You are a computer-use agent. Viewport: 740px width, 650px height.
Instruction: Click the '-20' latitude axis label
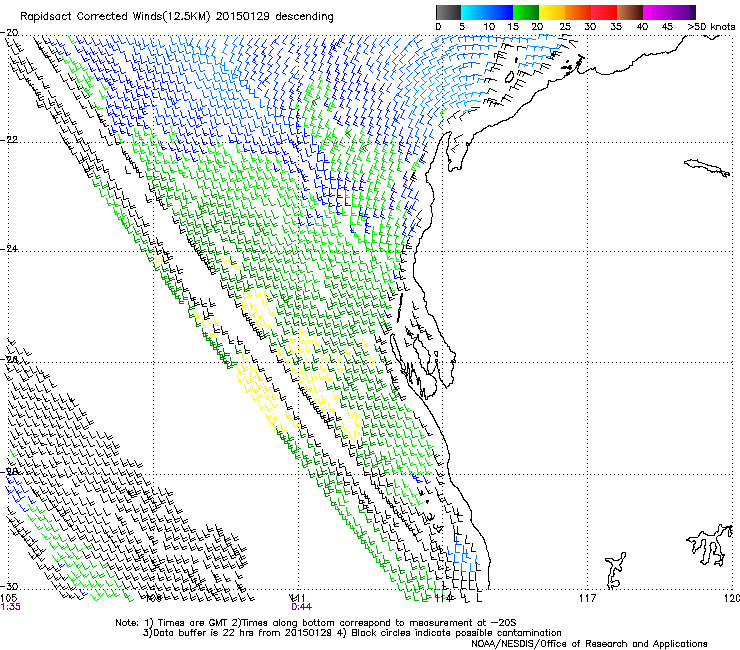click(9, 33)
